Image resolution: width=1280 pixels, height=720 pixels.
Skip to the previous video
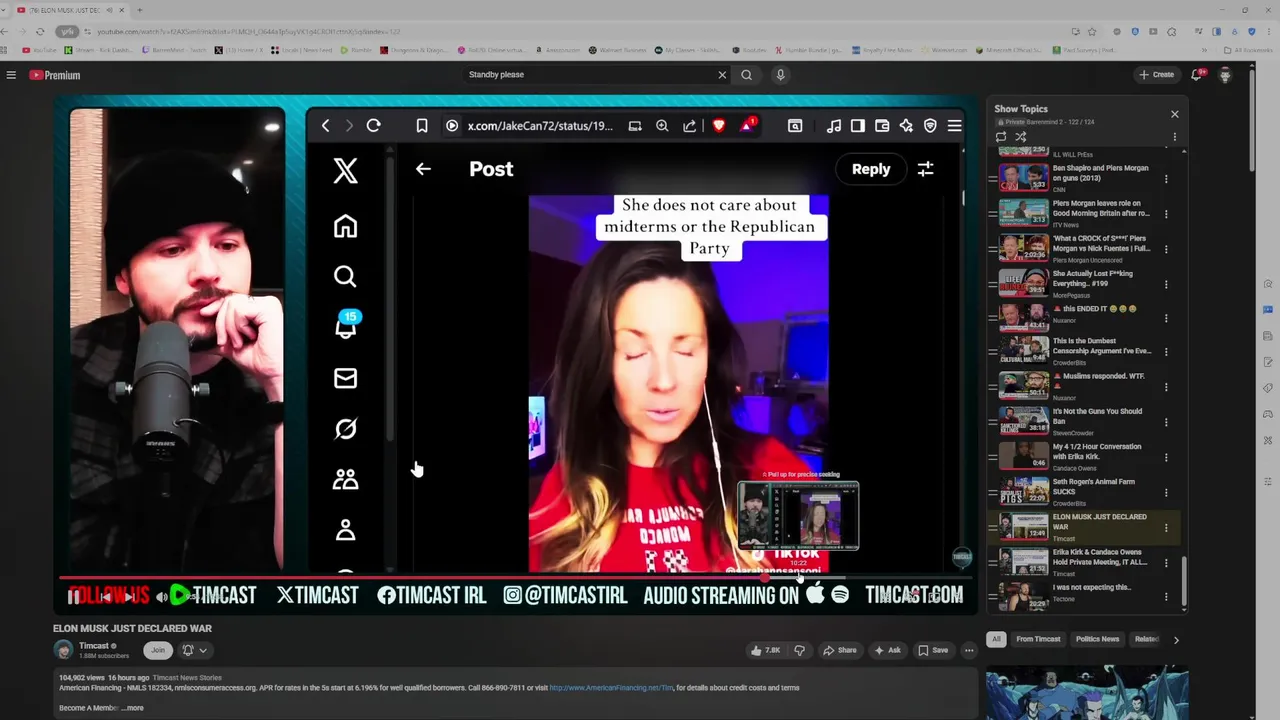click(x=103, y=597)
